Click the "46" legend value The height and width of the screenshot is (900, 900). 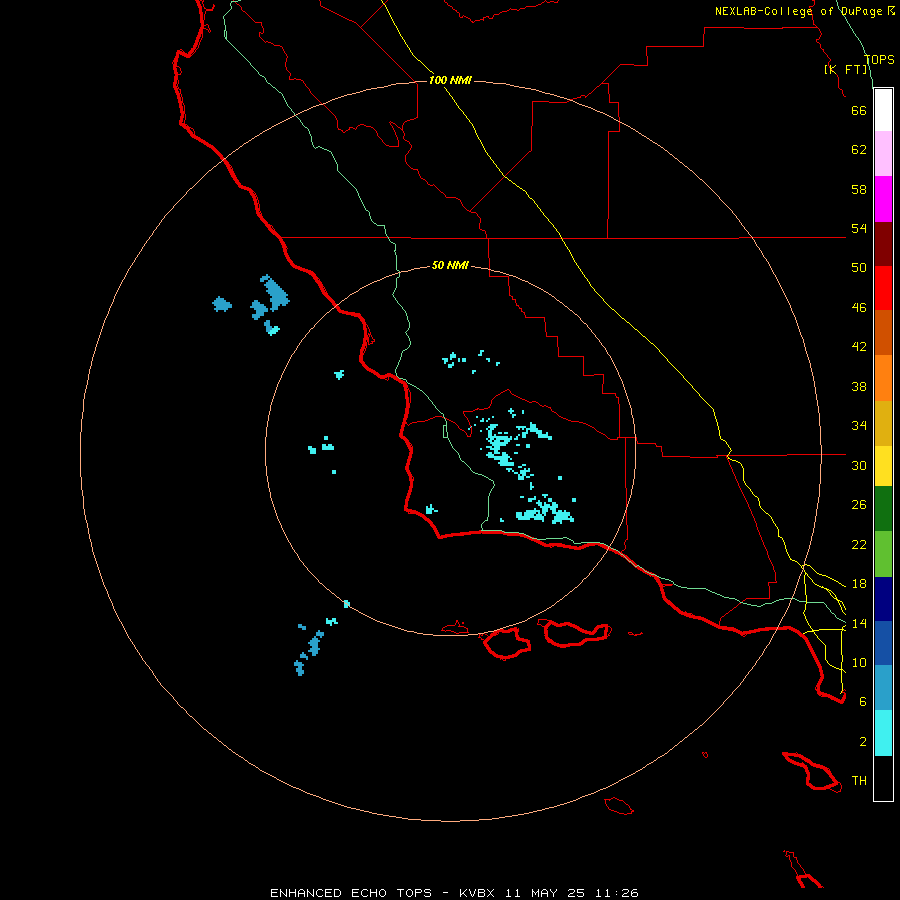859,308
